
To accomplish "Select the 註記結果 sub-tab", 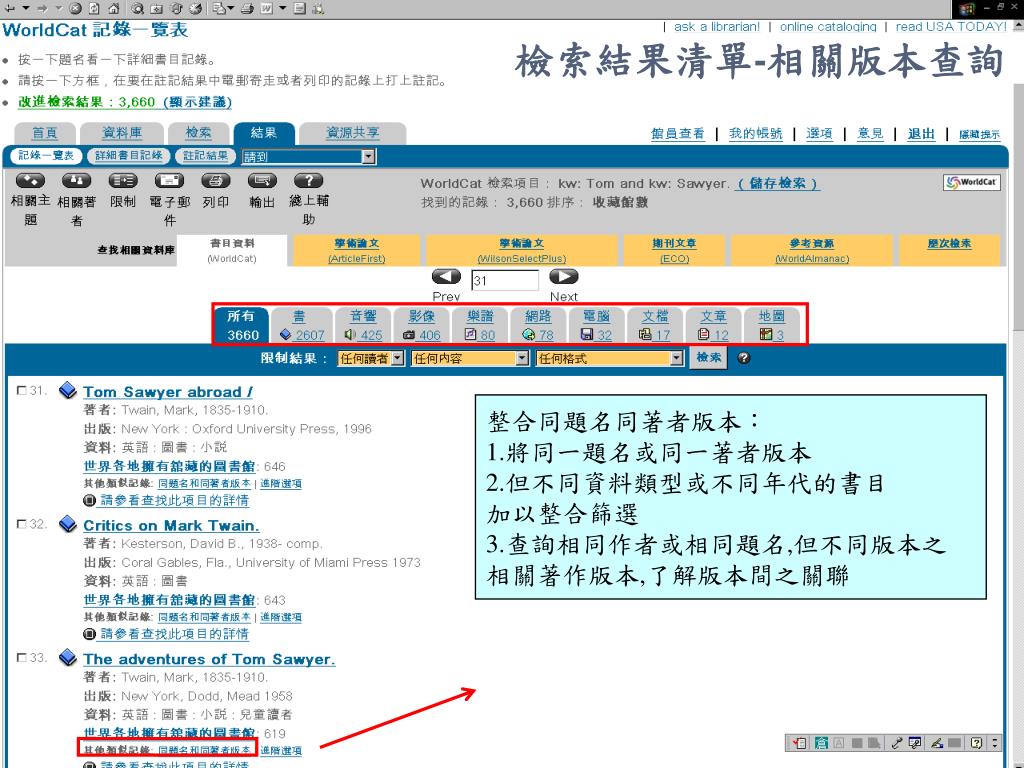I will 205,155.
